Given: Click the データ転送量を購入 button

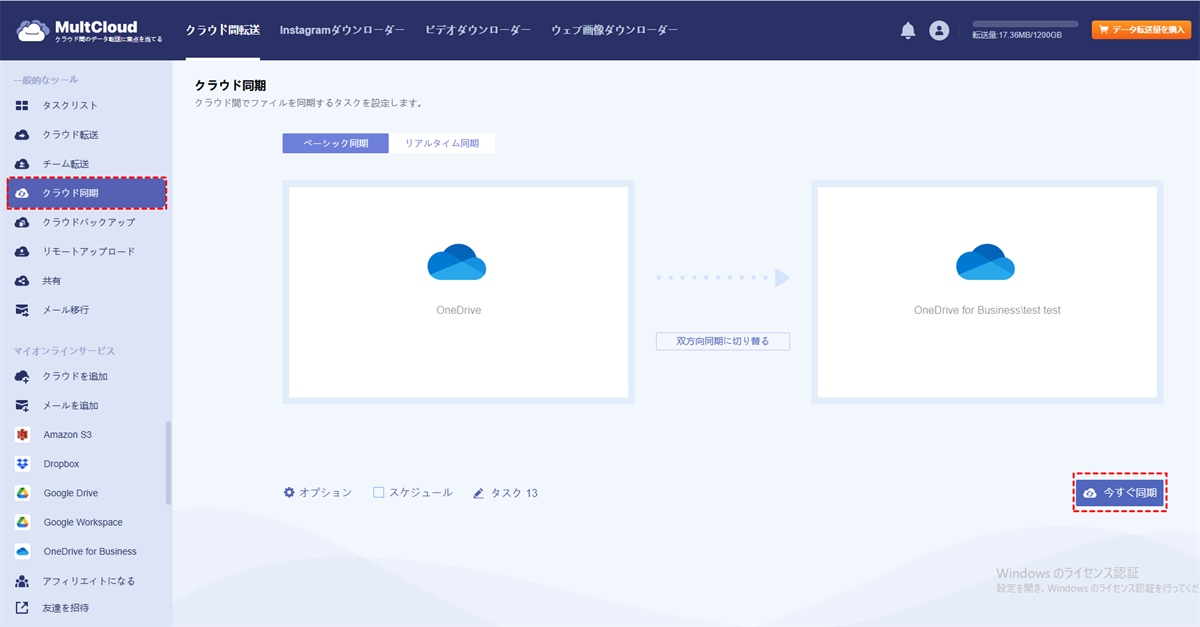Looking at the screenshot, I should [x=1141, y=30].
